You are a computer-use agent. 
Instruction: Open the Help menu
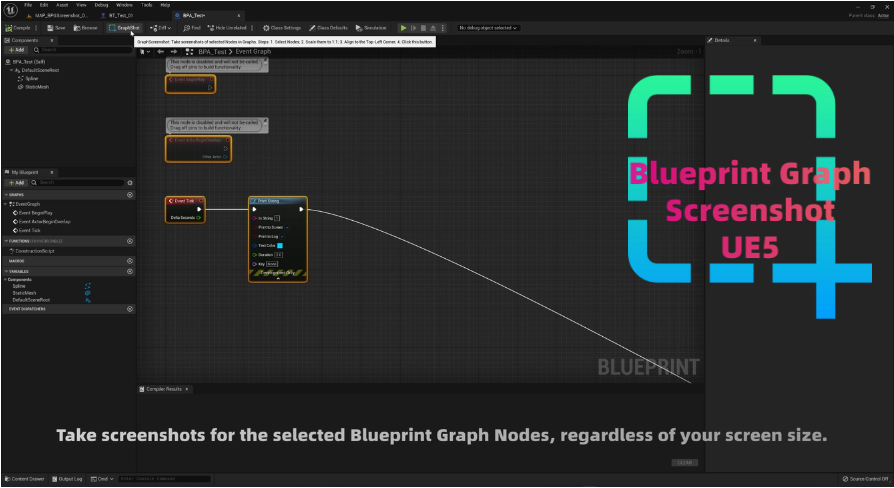tap(165, 5)
